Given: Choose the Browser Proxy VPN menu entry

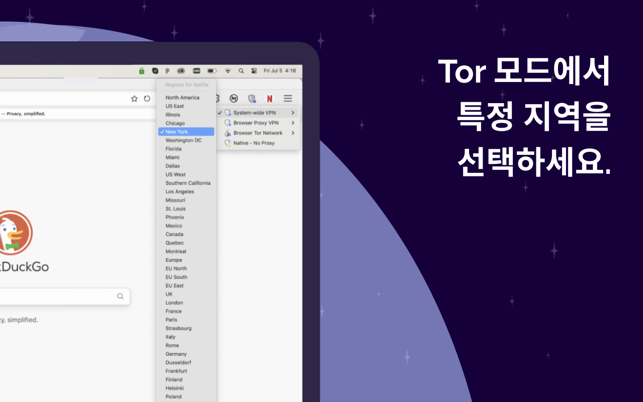Looking at the screenshot, I should 258,123.
